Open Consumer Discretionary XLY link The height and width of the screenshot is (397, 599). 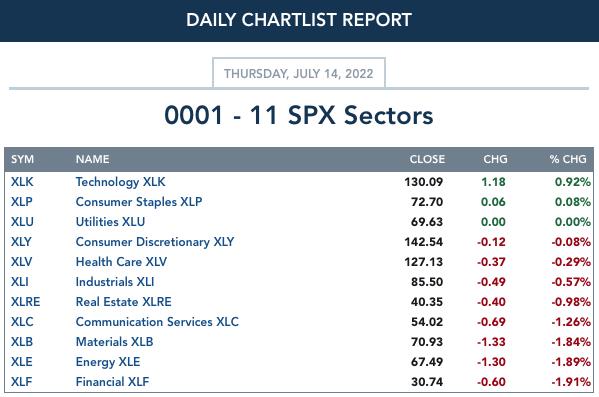pos(155,242)
